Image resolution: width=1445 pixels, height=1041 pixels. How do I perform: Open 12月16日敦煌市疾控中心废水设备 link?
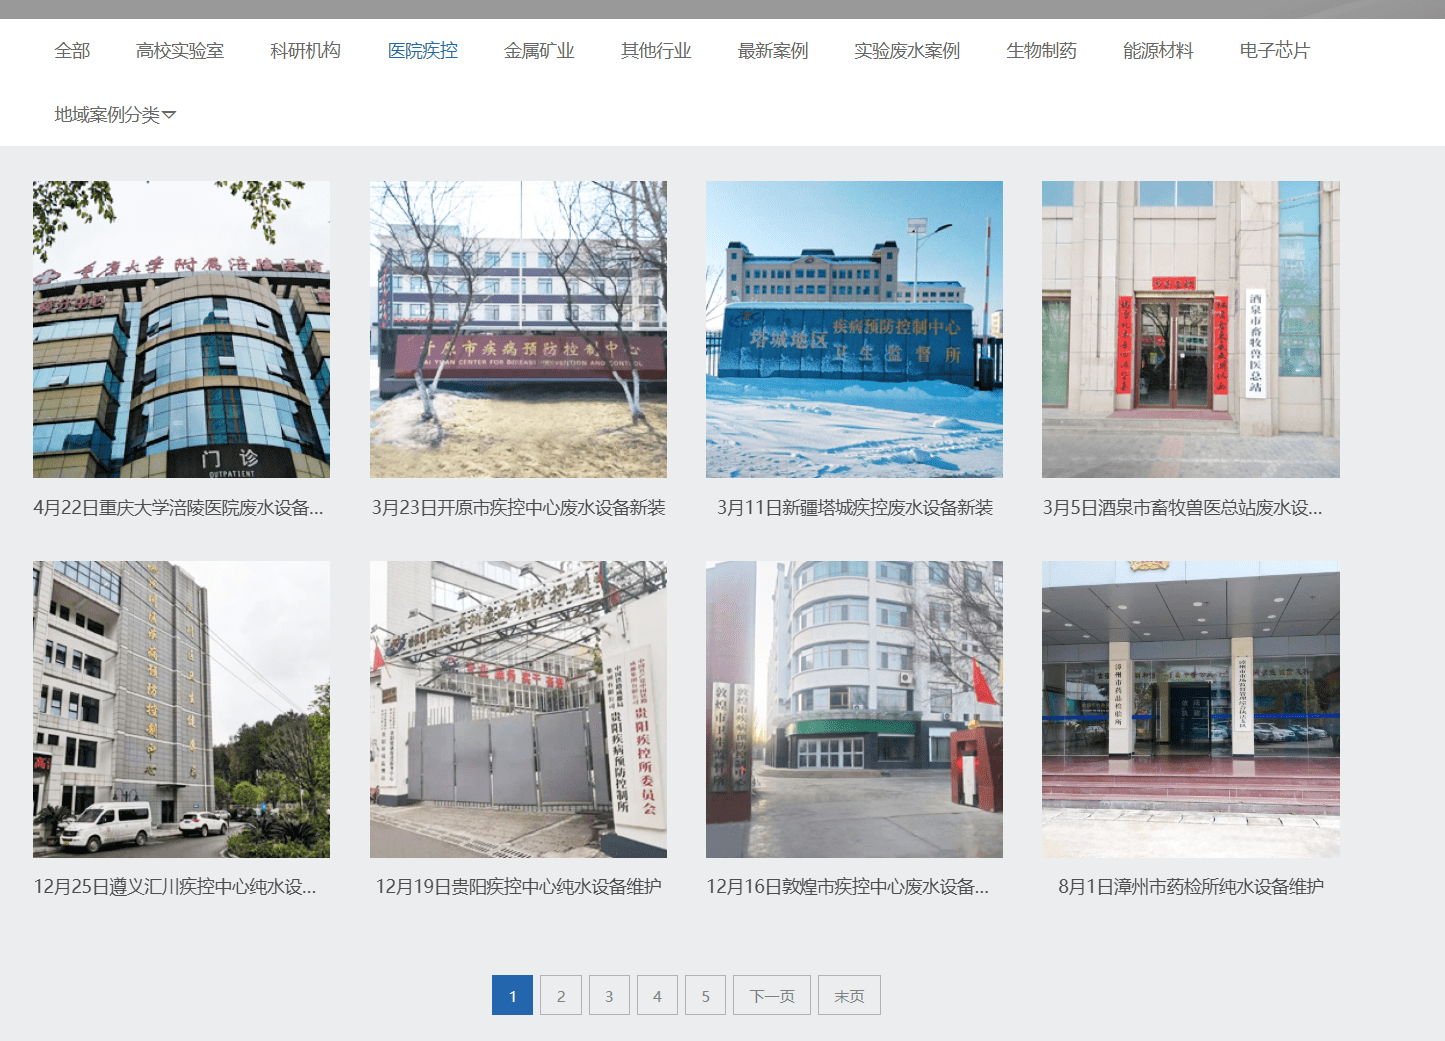pyautogui.click(x=847, y=887)
